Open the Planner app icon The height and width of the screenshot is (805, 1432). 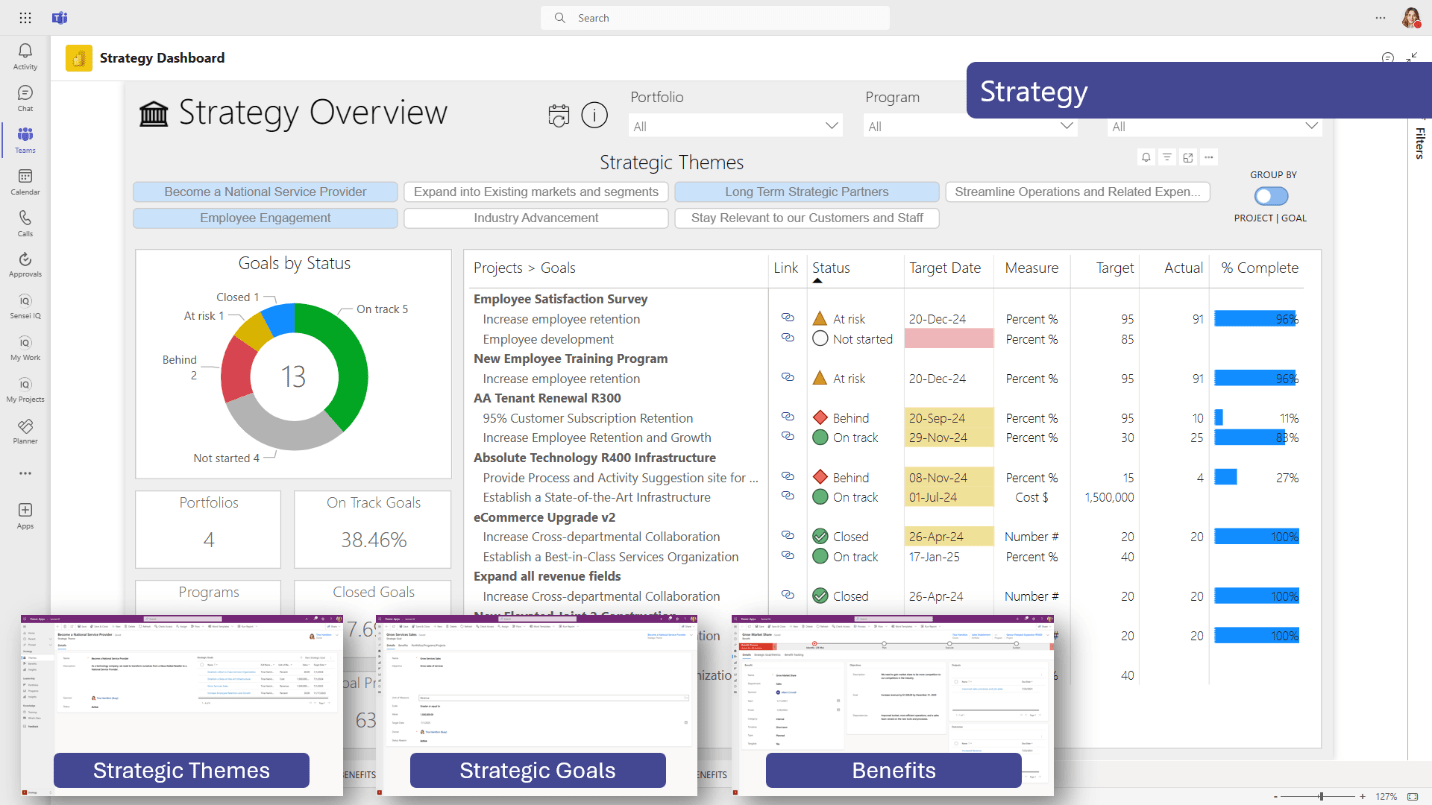click(x=25, y=431)
